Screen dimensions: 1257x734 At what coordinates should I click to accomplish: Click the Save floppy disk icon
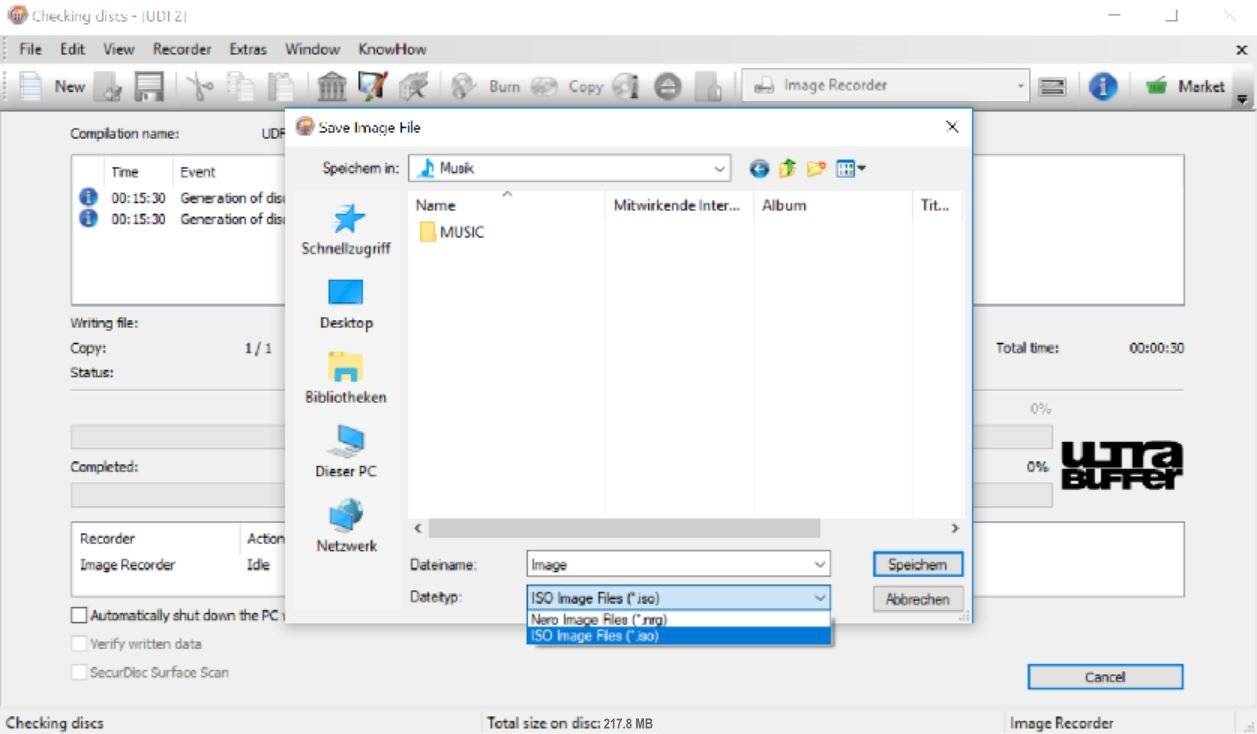tap(148, 86)
